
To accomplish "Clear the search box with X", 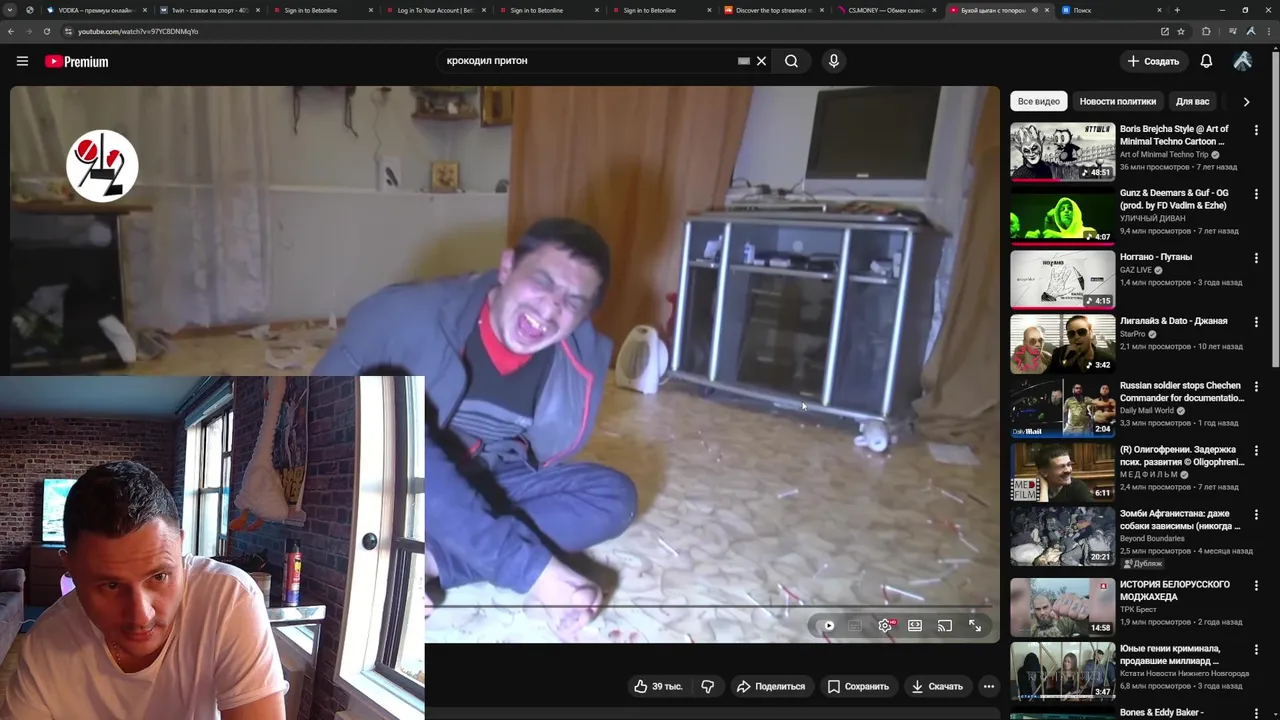I will [x=761, y=61].
